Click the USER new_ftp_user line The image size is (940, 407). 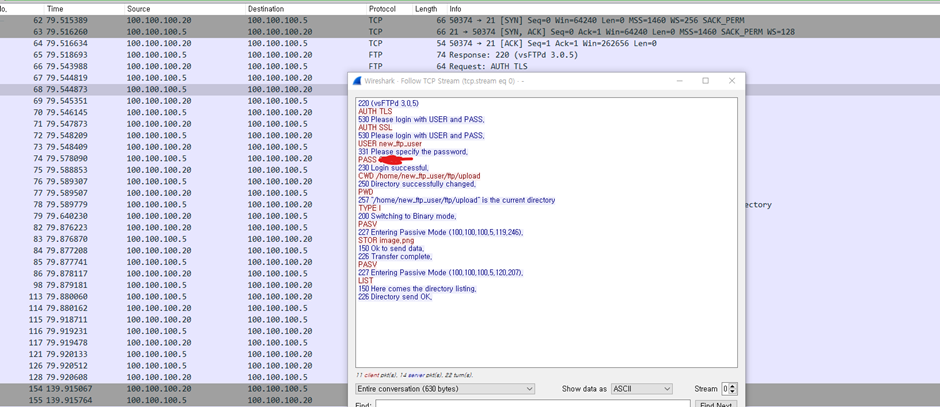click(x=390, y=144)
